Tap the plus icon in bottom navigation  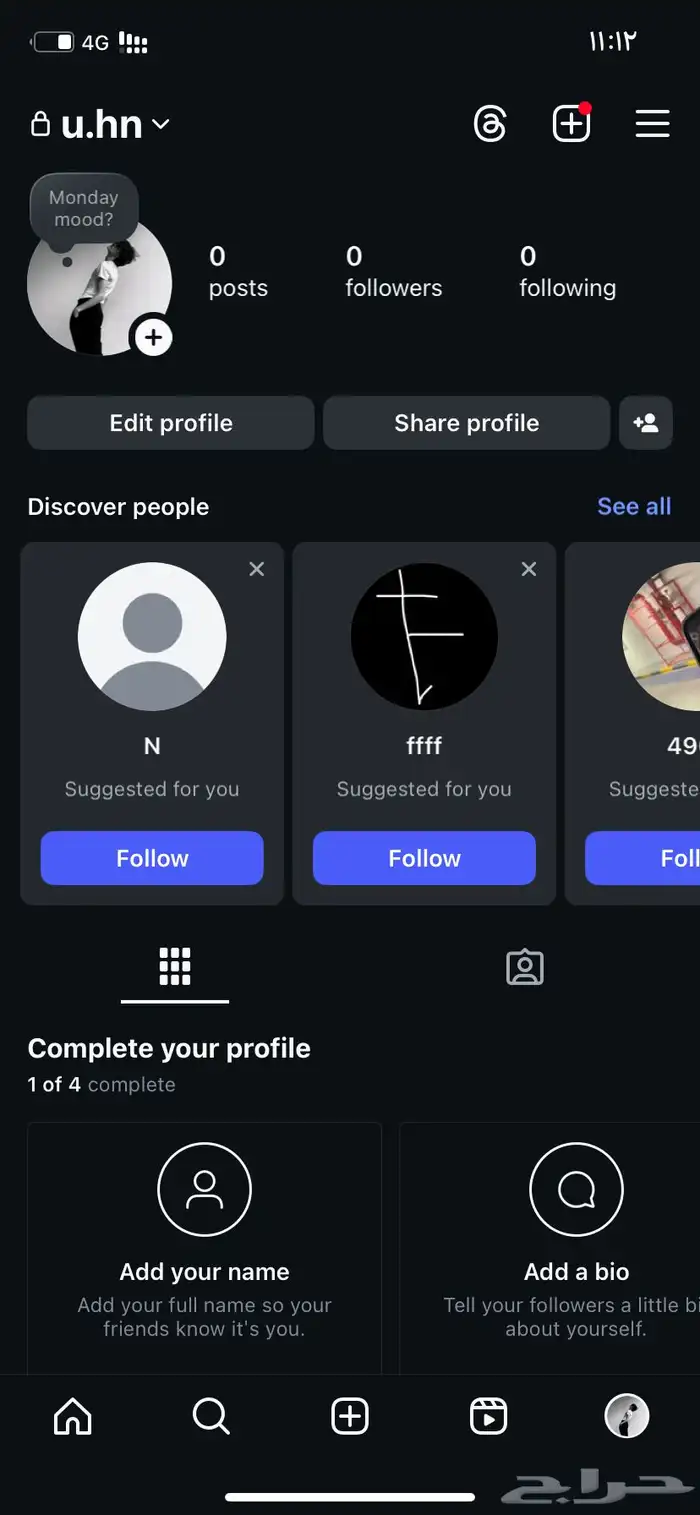click(350, 1416)
